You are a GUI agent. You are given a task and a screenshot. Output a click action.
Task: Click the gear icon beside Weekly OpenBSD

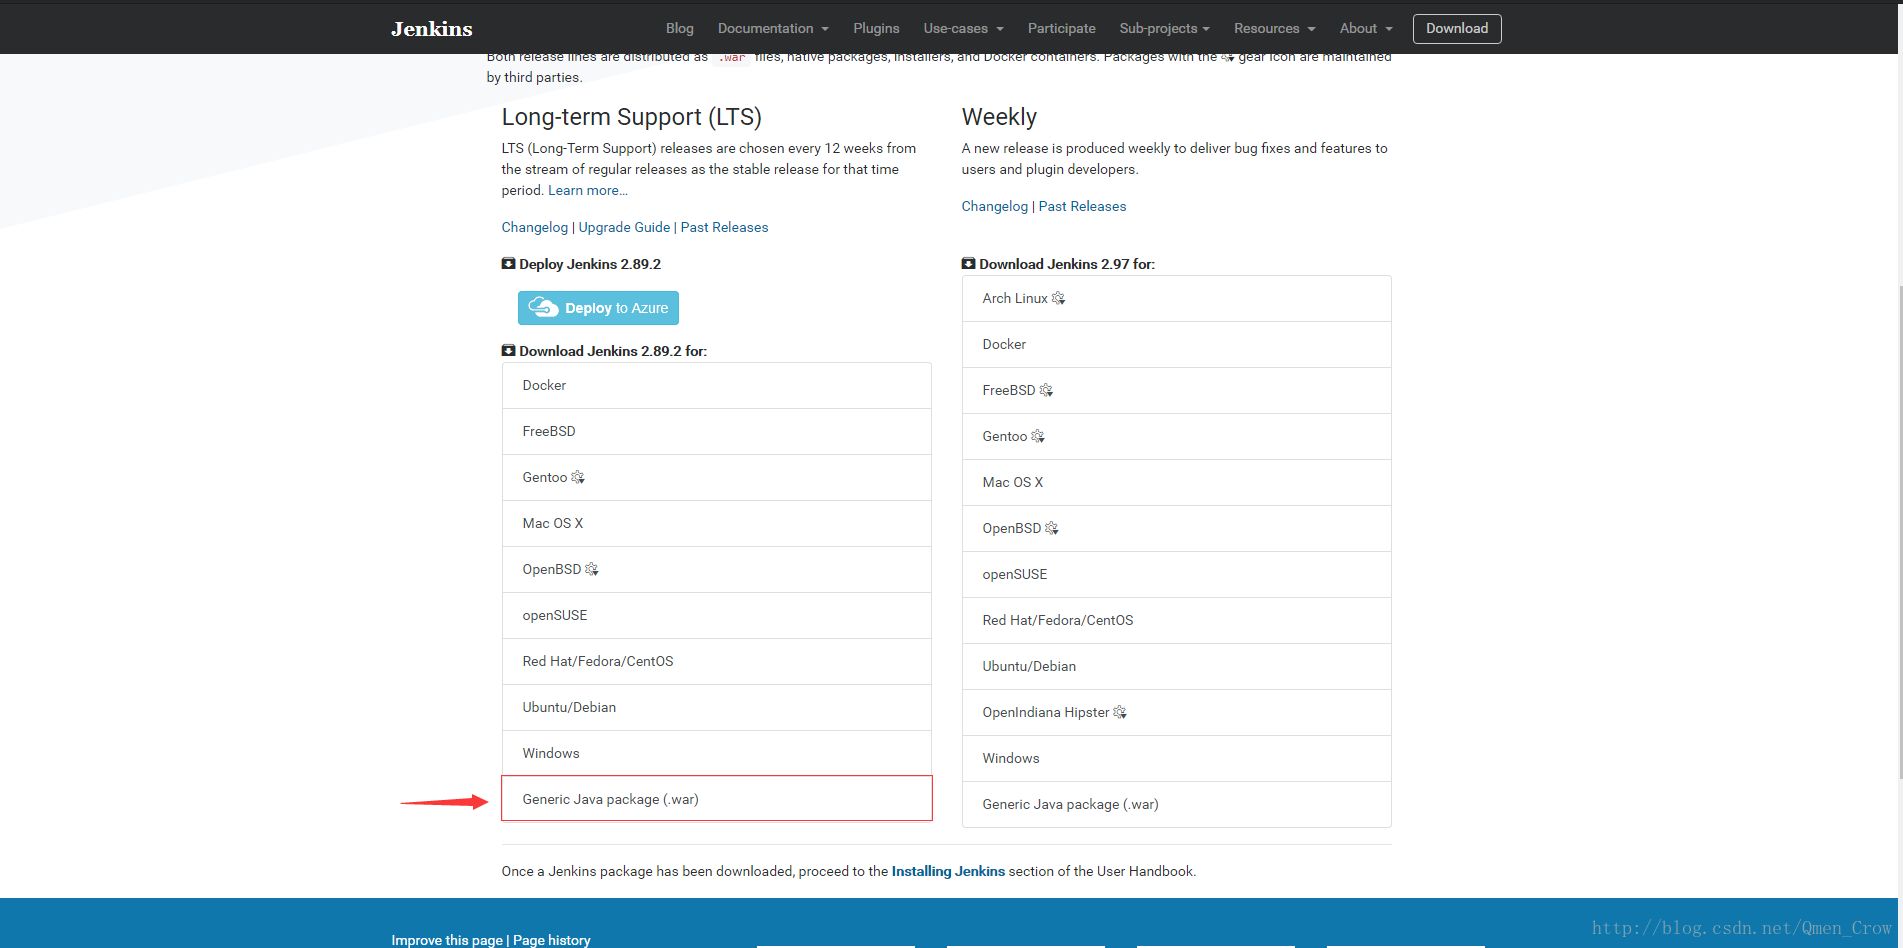[1052, 528]
